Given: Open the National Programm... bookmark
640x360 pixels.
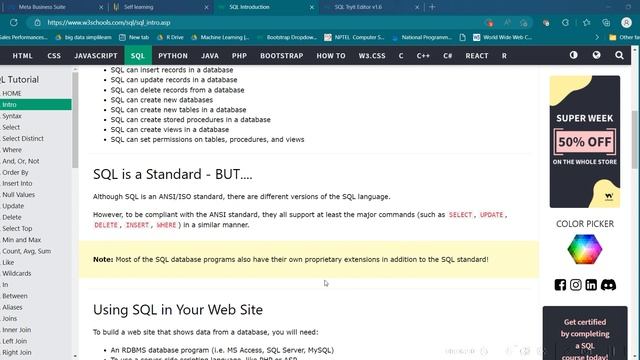Looking at the screenshot, I should (422, 37).
